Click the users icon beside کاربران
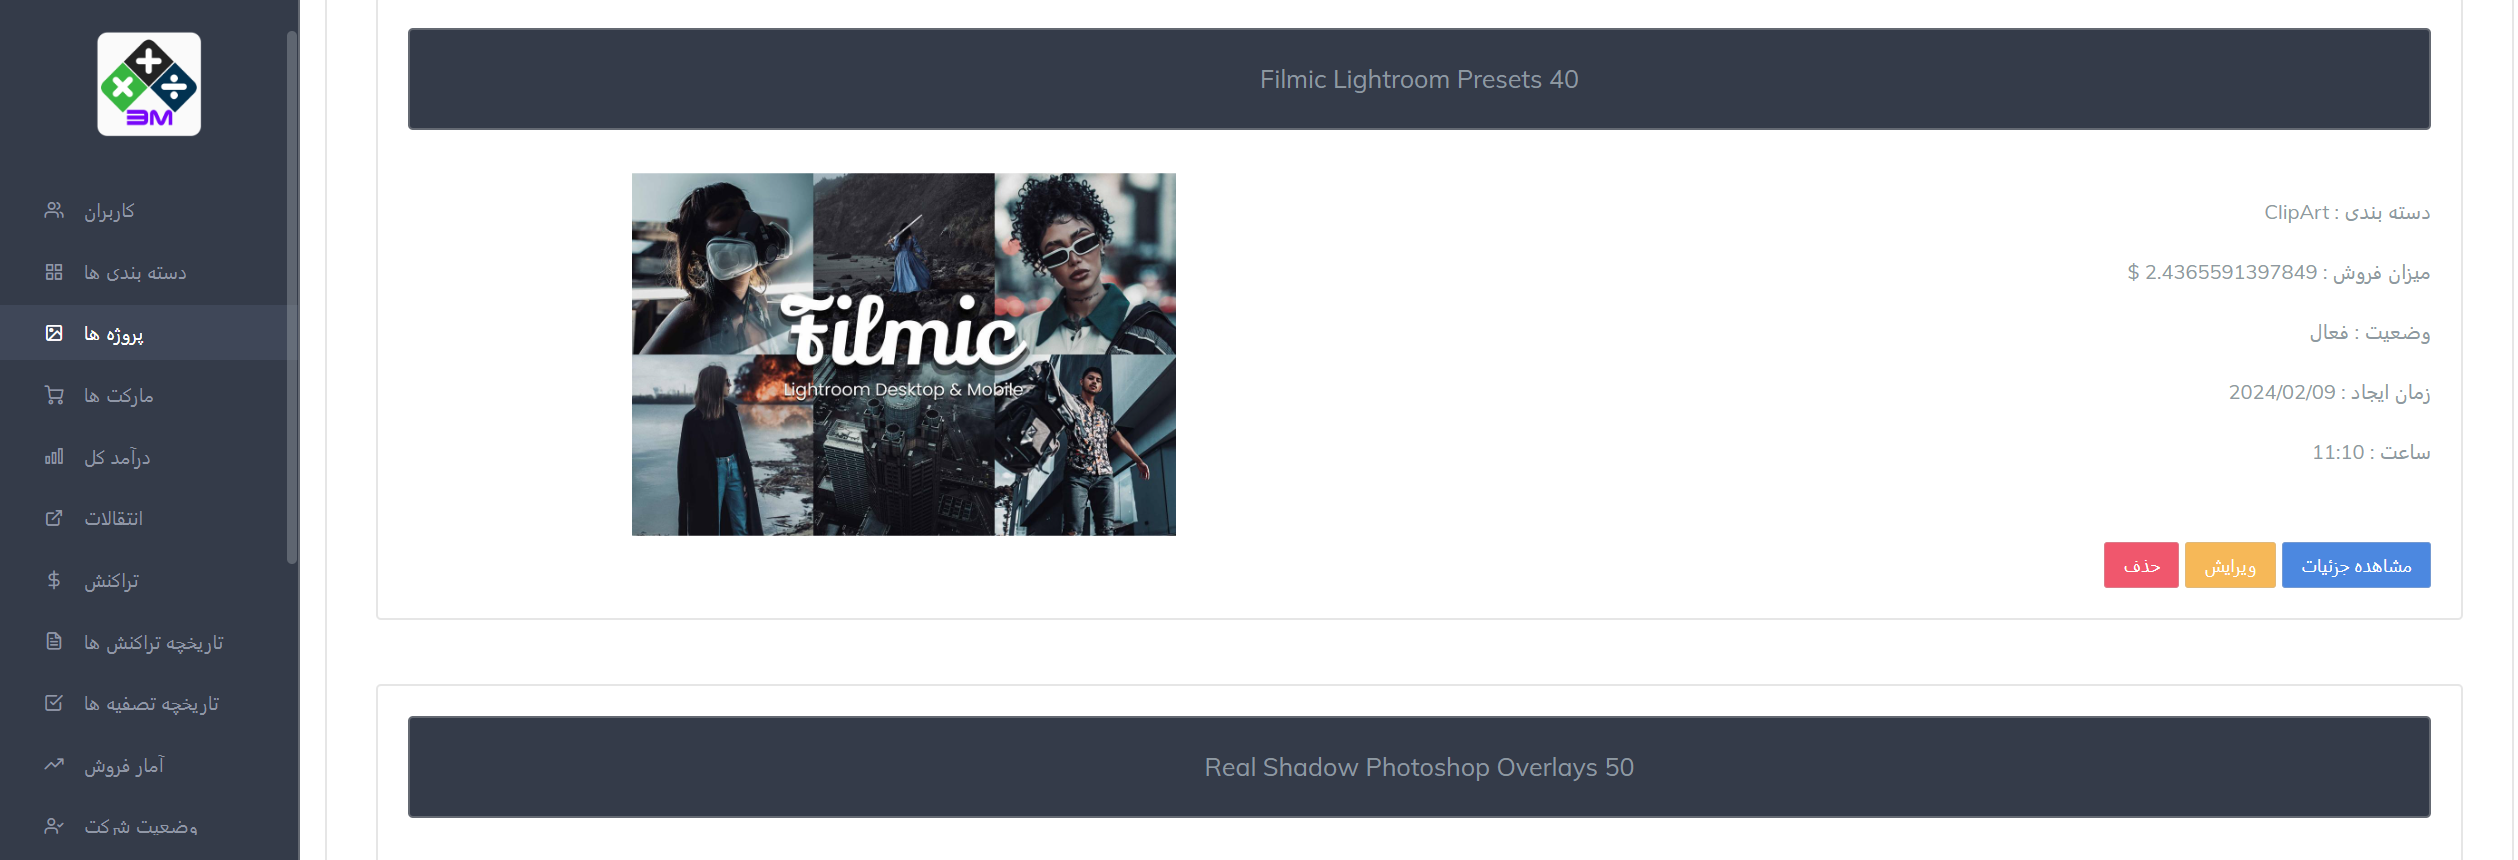This screenshot has height=860, width=2518. (54, 210)
